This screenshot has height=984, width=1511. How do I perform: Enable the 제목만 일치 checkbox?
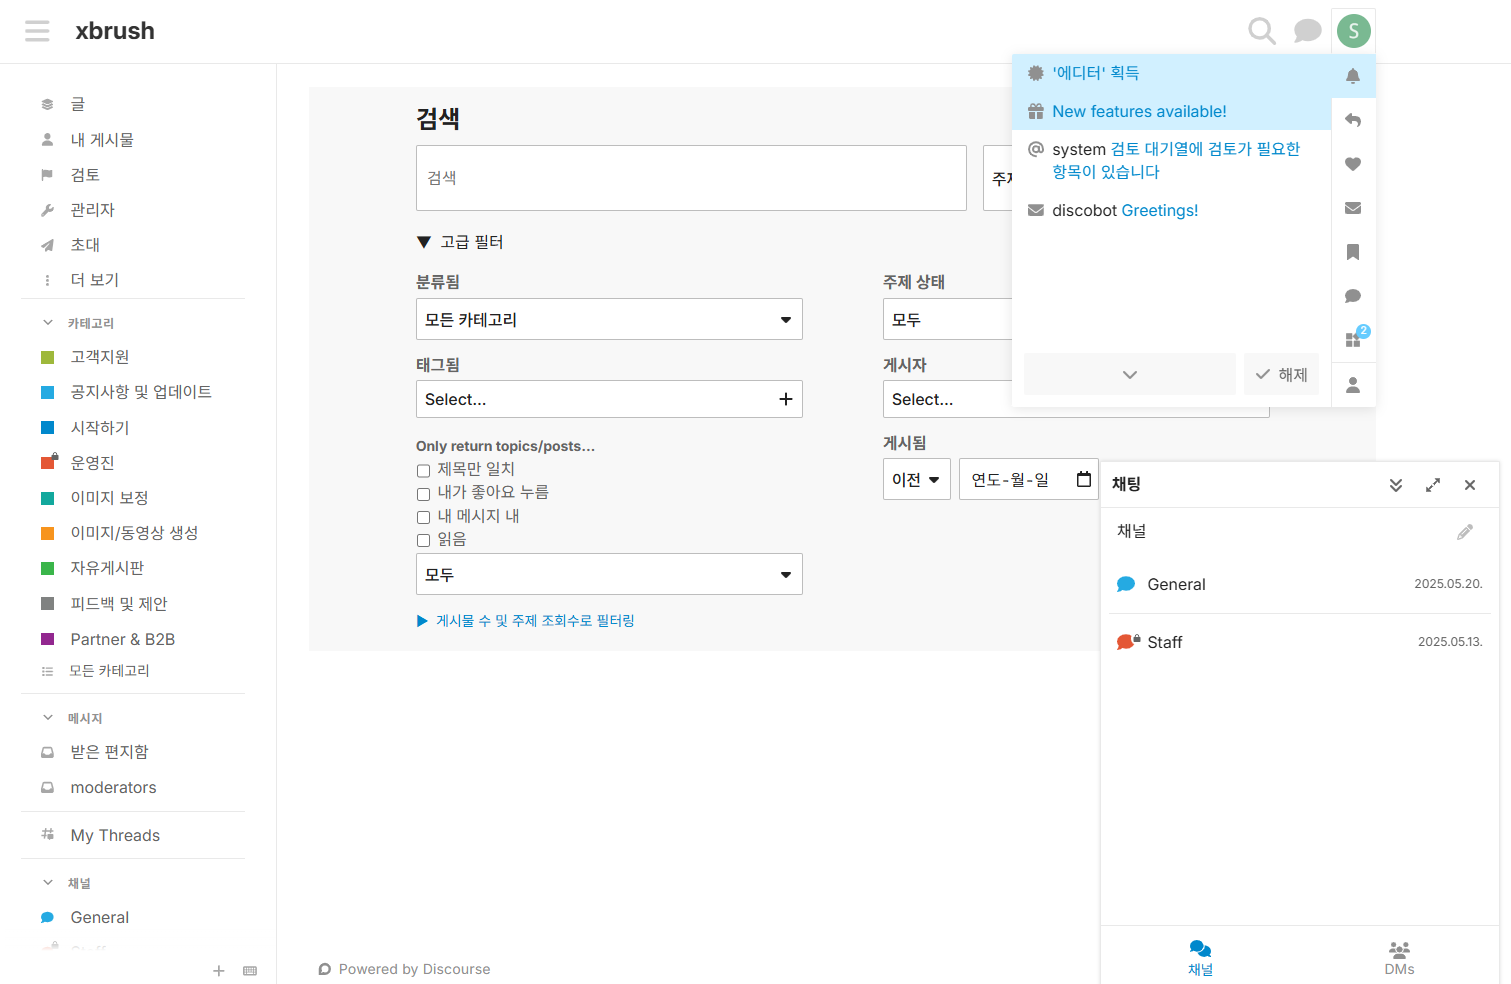coord(423,469)
